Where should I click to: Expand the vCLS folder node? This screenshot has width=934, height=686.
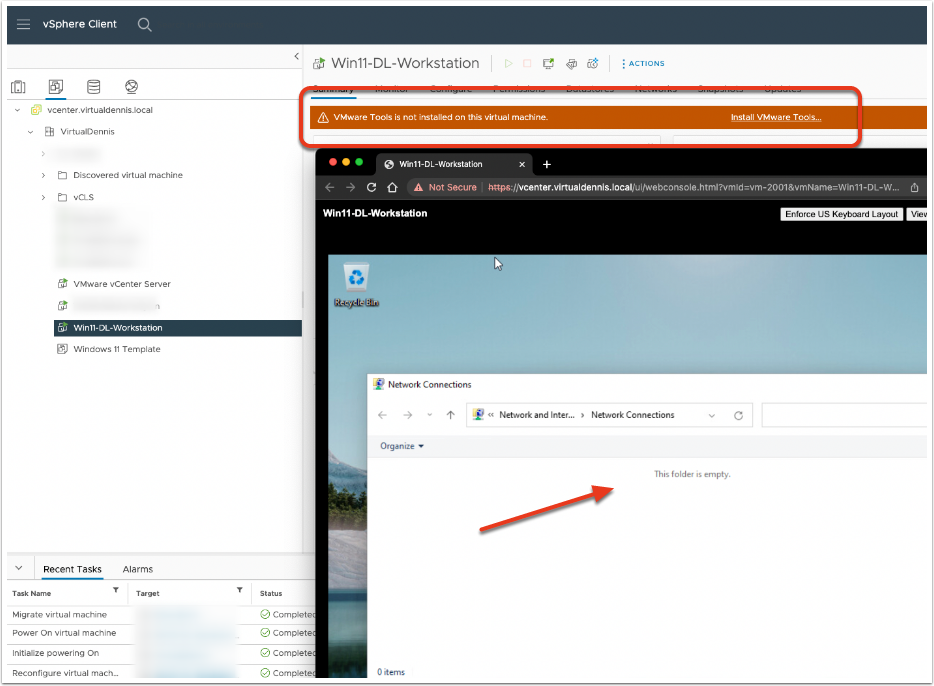click(43, 197)
